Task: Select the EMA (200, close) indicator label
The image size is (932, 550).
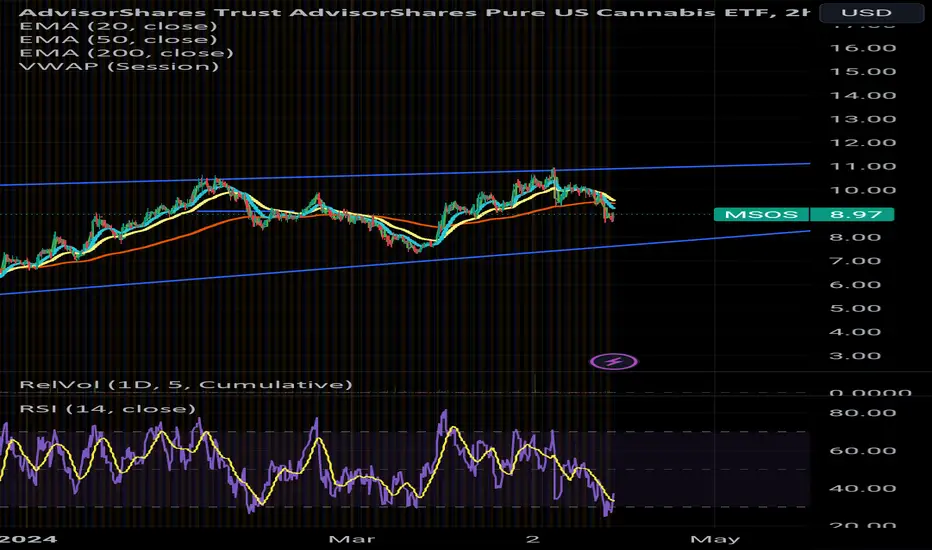Action: (126, 53)
